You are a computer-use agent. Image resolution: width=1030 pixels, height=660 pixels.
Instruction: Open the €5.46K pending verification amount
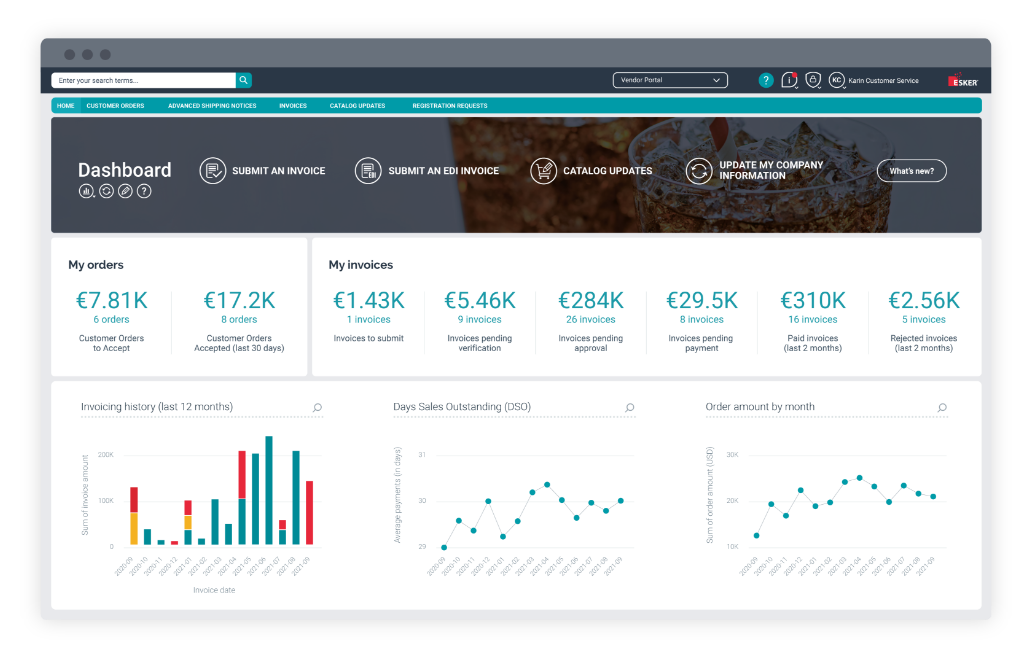pyautogui.click(x=480, y=300)
